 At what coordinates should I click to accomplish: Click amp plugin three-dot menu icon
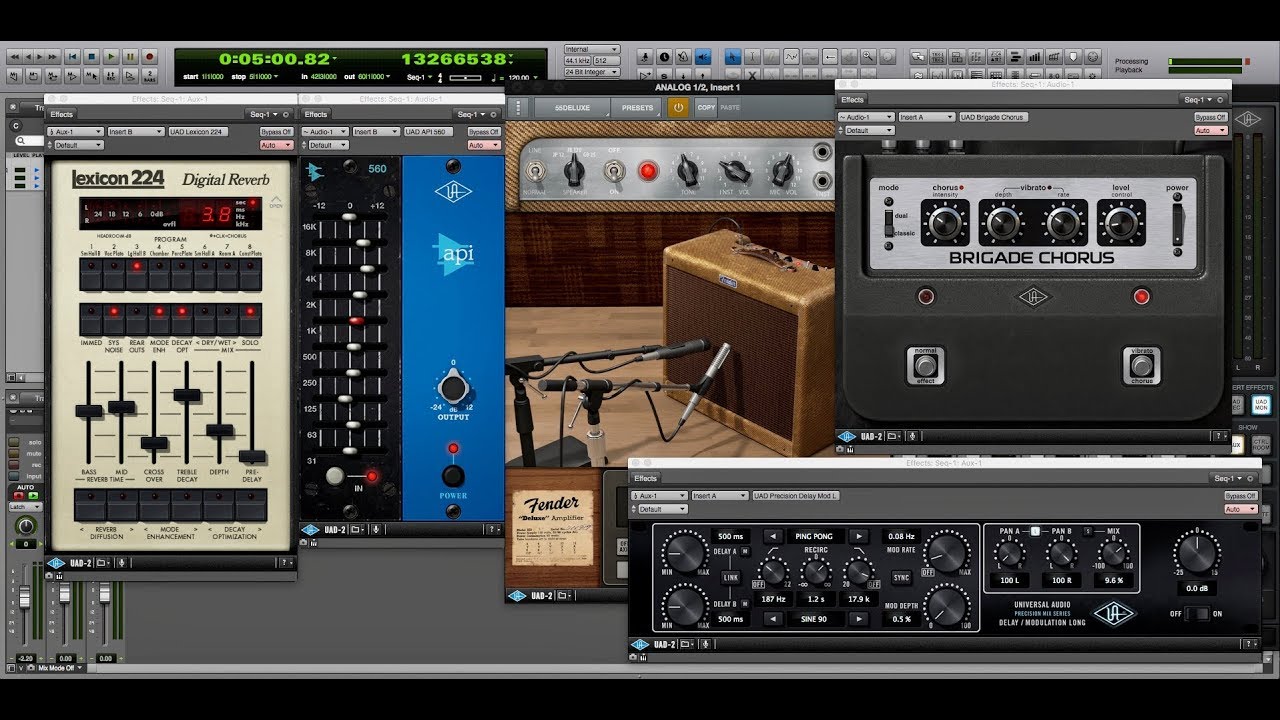click(518, 107)
